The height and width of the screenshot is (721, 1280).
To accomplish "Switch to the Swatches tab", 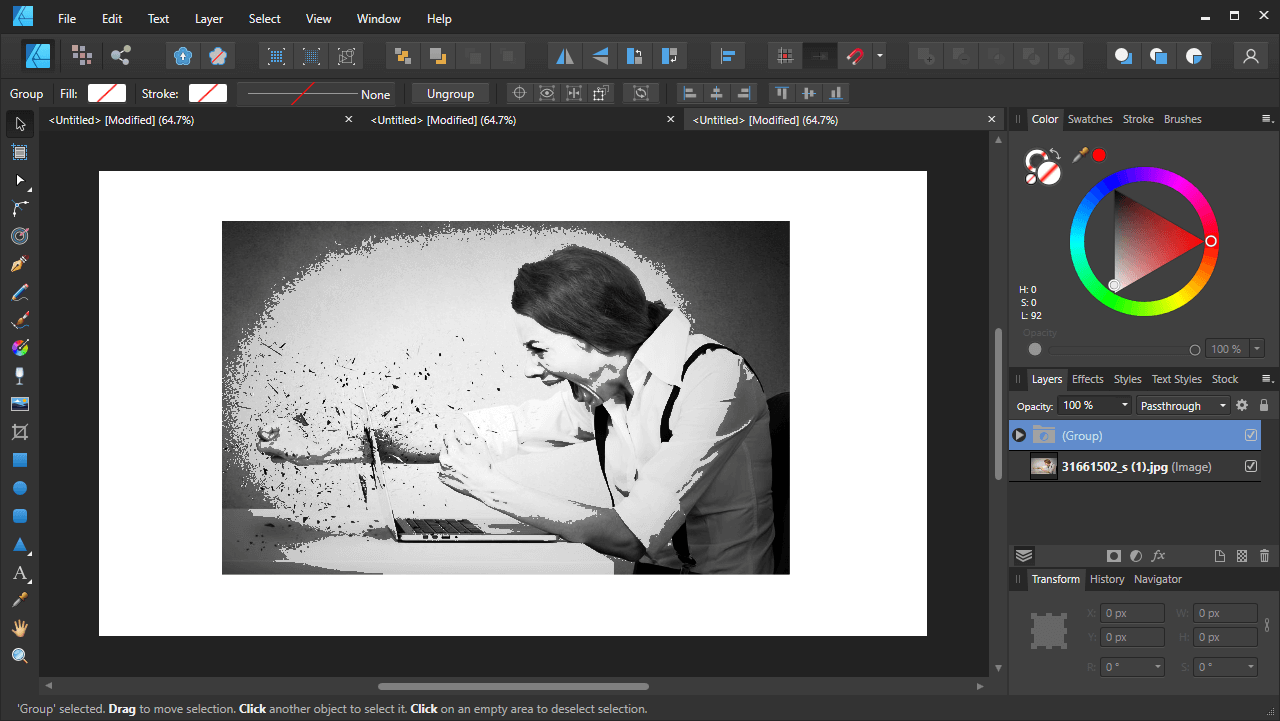I will [1089, 119].
